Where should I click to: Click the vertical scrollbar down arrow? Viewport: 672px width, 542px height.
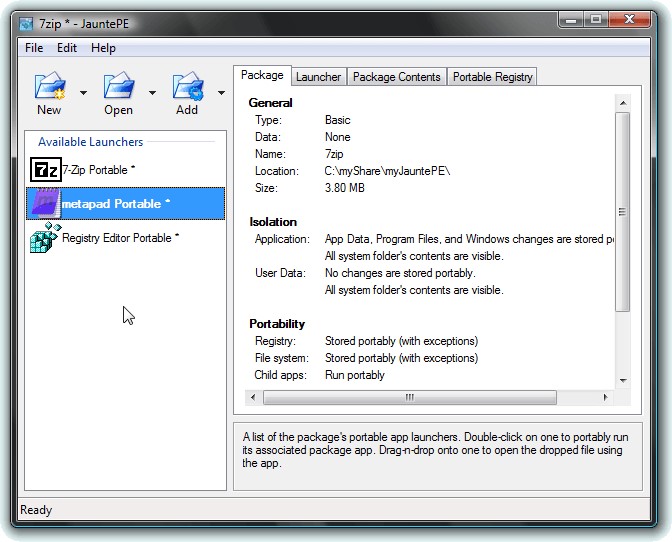(623, 380)
